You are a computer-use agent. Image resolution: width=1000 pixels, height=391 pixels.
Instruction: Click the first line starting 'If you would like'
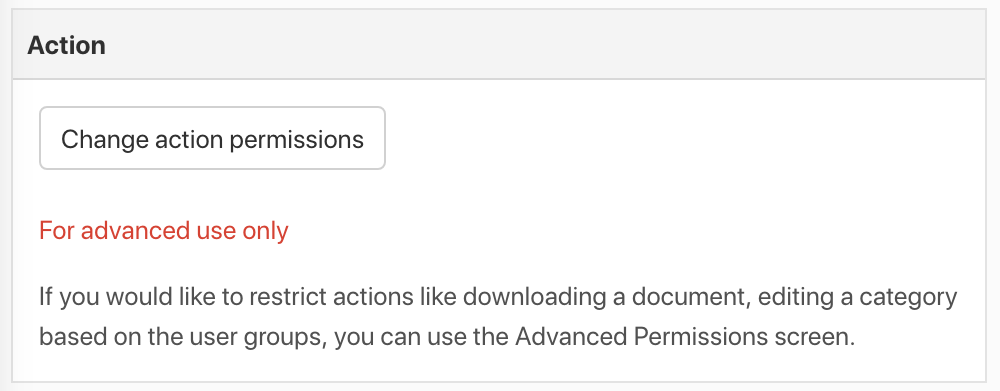tap(498, 297)
